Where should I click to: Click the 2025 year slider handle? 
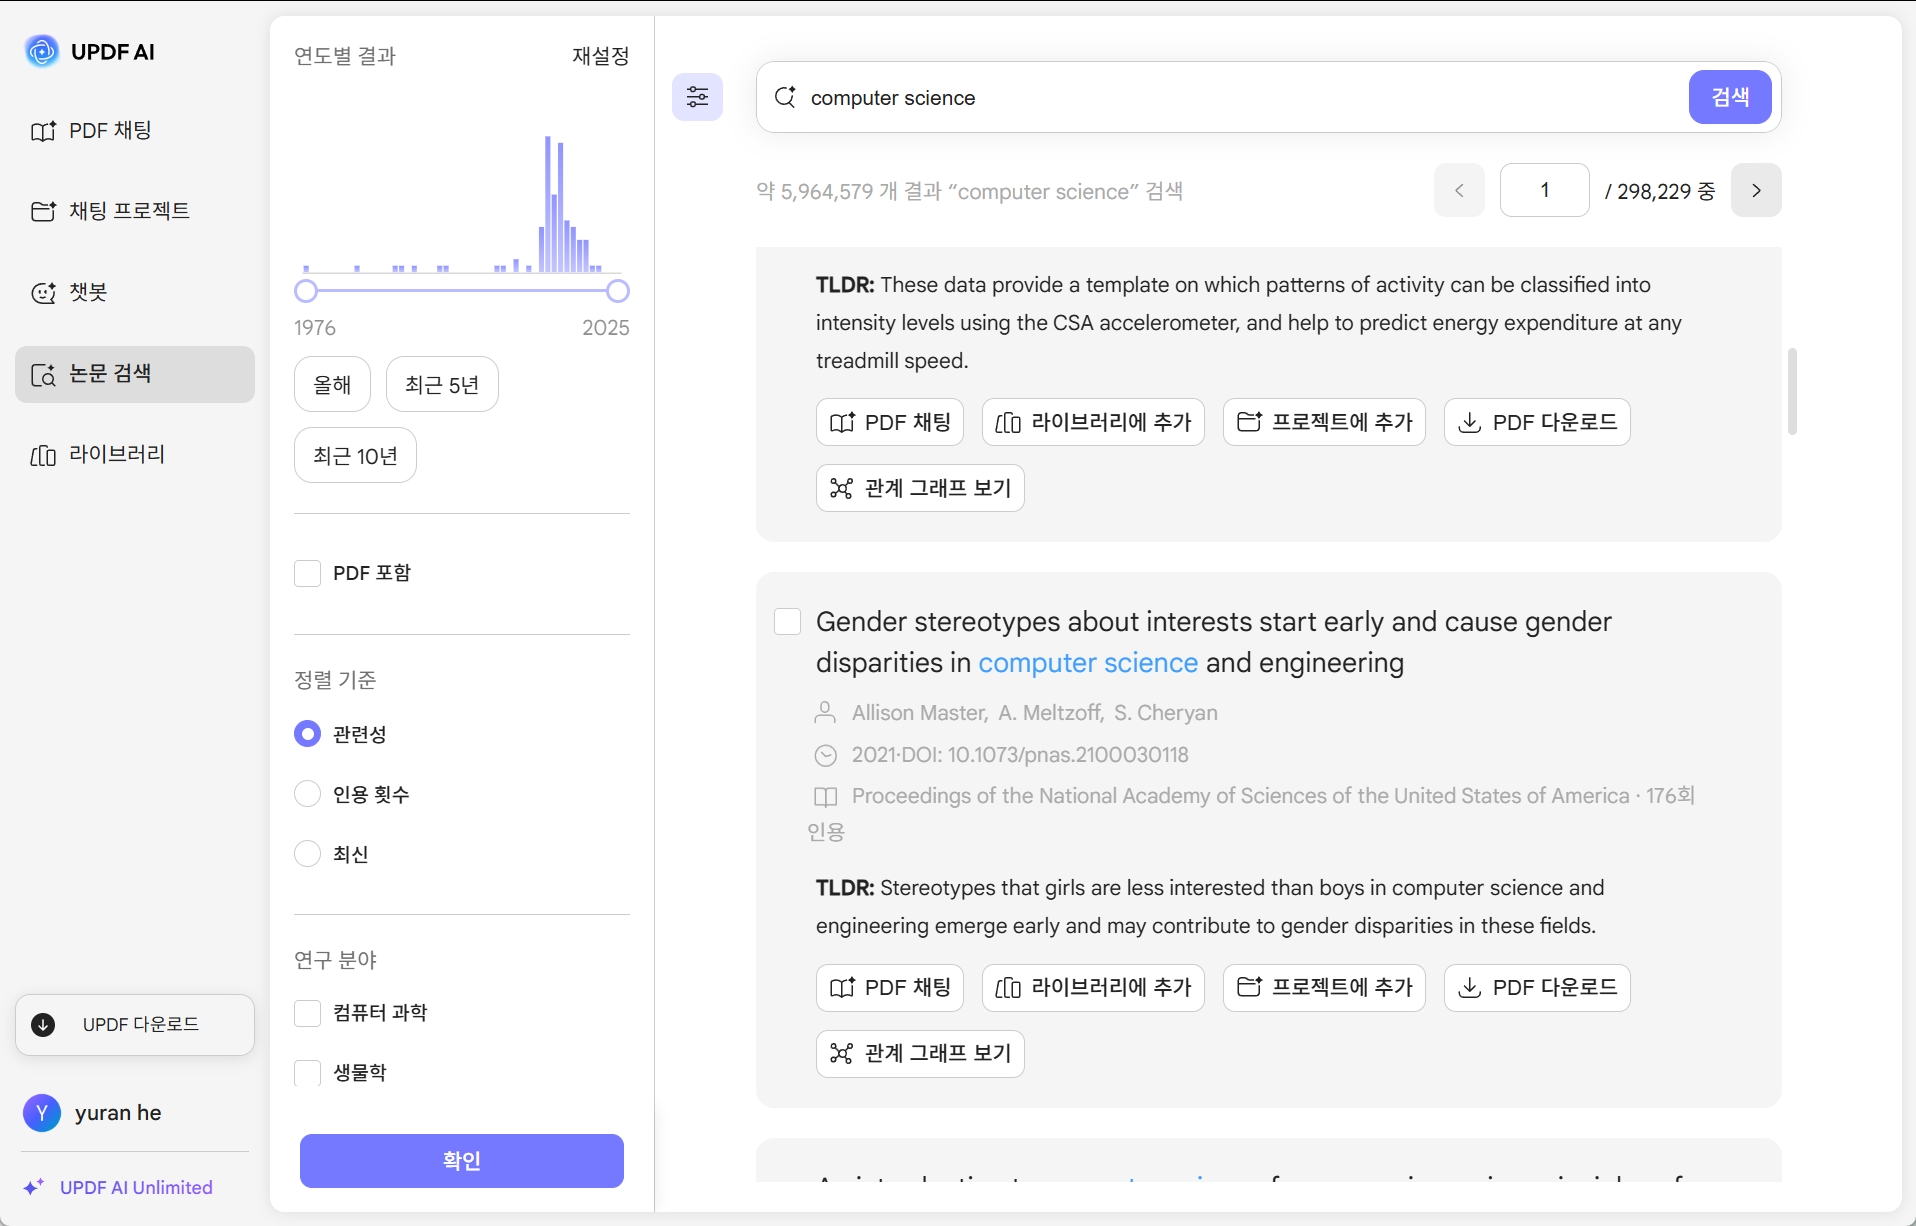618,291
